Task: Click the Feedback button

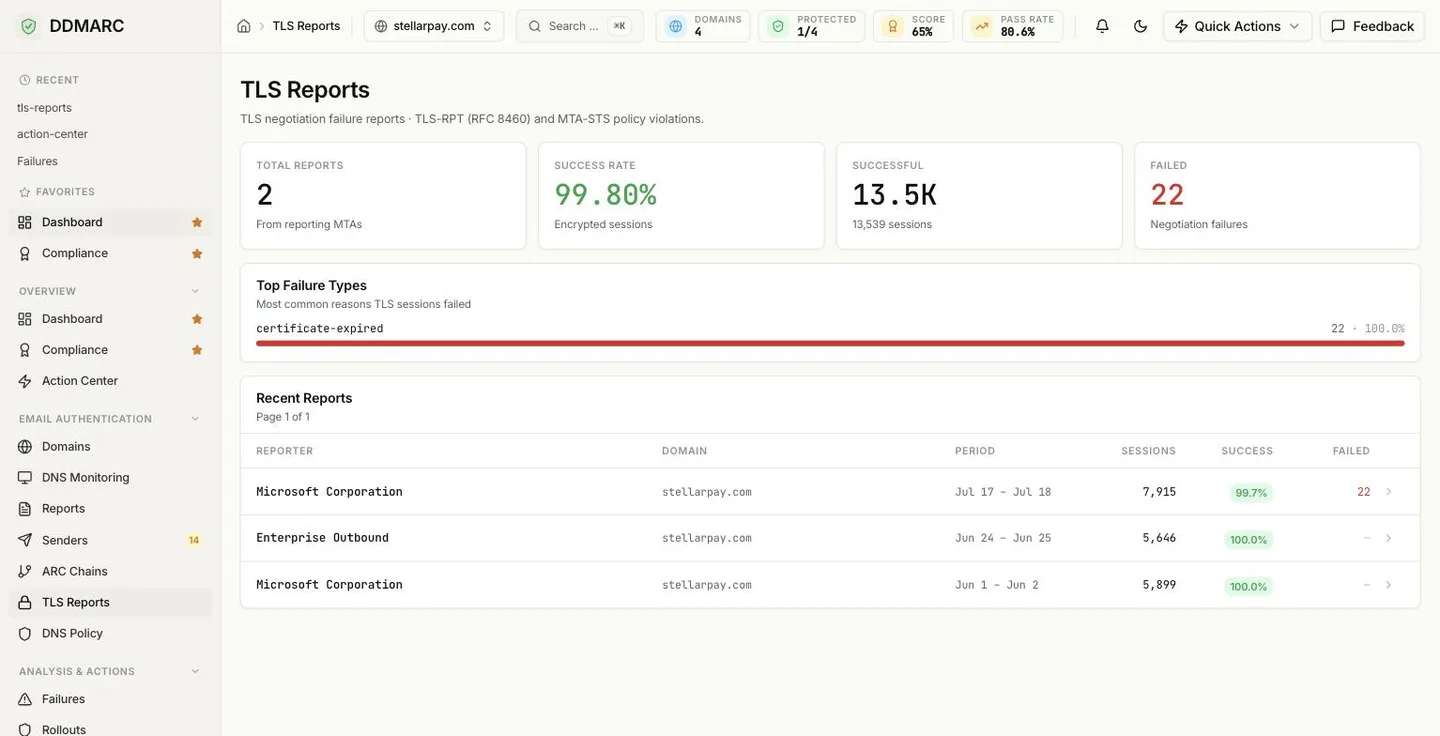Action: pos(1372,26)
